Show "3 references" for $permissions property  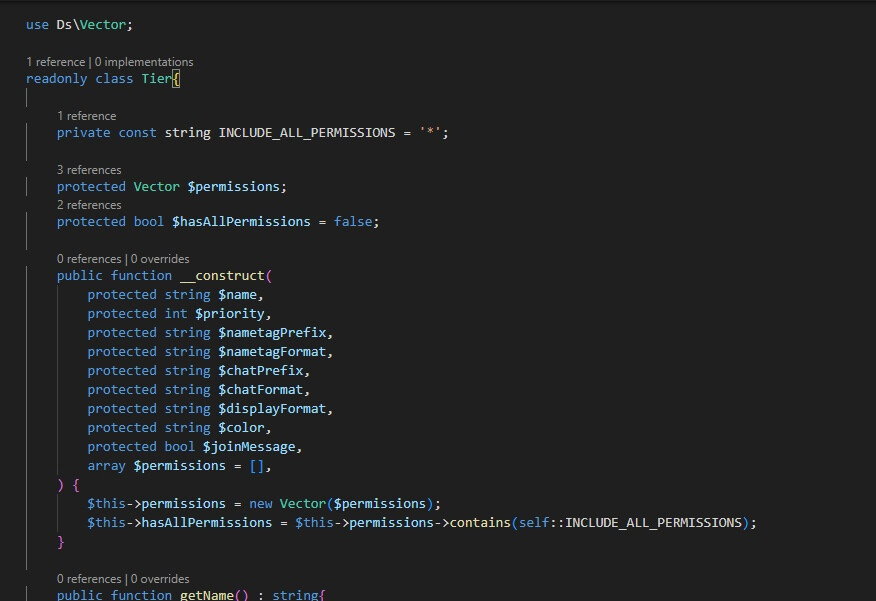[x=89, y=170]
